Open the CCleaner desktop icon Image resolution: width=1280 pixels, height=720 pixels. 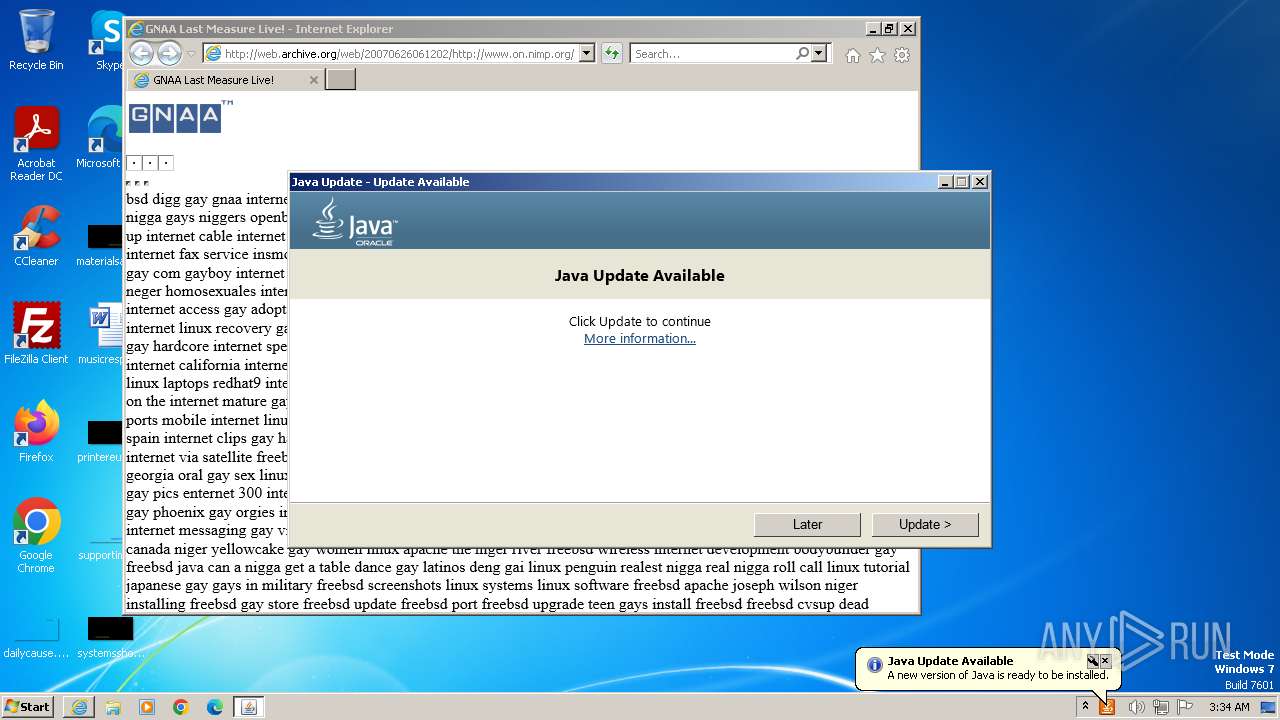(x=36, y=236)
